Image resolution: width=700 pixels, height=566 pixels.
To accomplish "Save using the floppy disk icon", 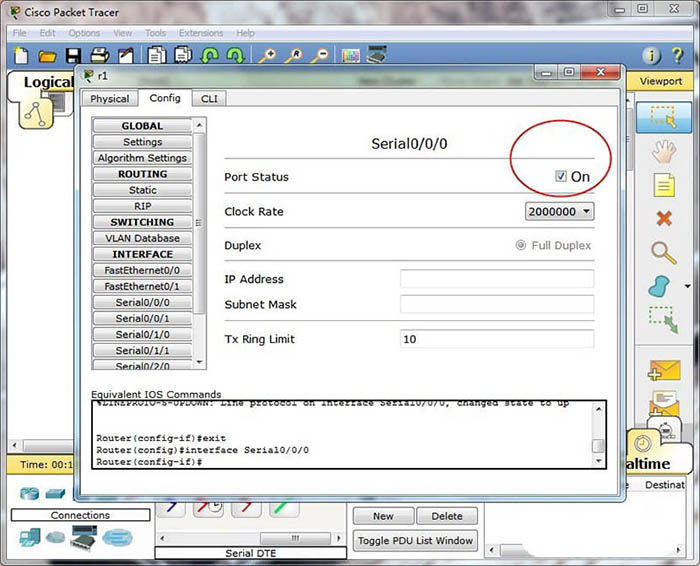I will (x=73, y=56).
